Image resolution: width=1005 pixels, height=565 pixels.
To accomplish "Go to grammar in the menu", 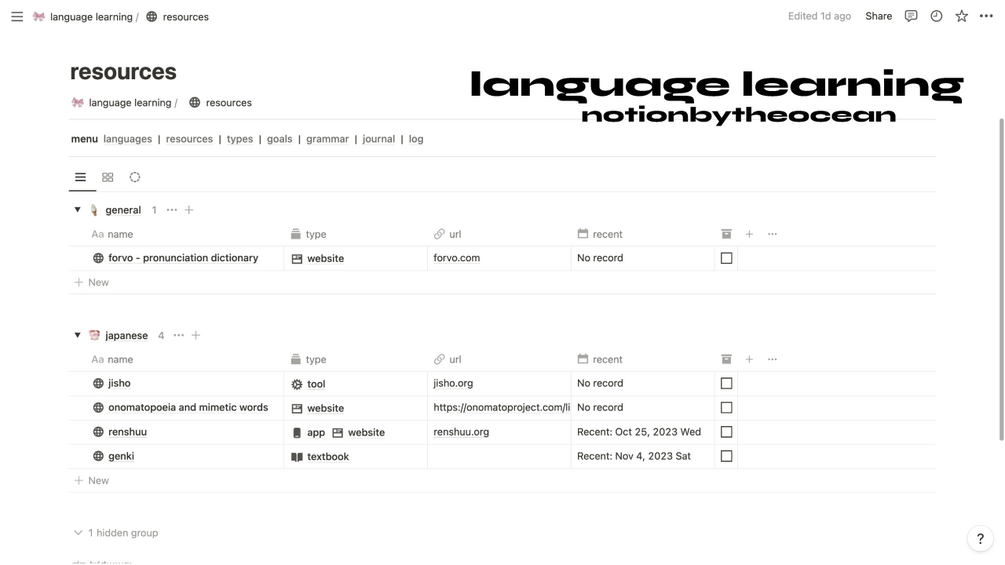I will 328,139.
